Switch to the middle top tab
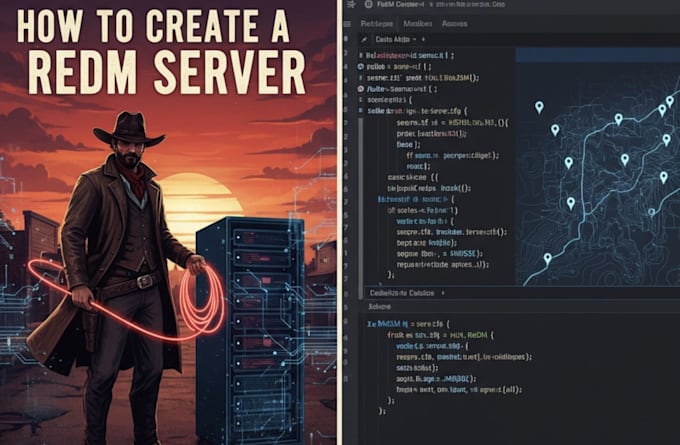This screenshot has width=680, height=445. click(x=418, y=24)
